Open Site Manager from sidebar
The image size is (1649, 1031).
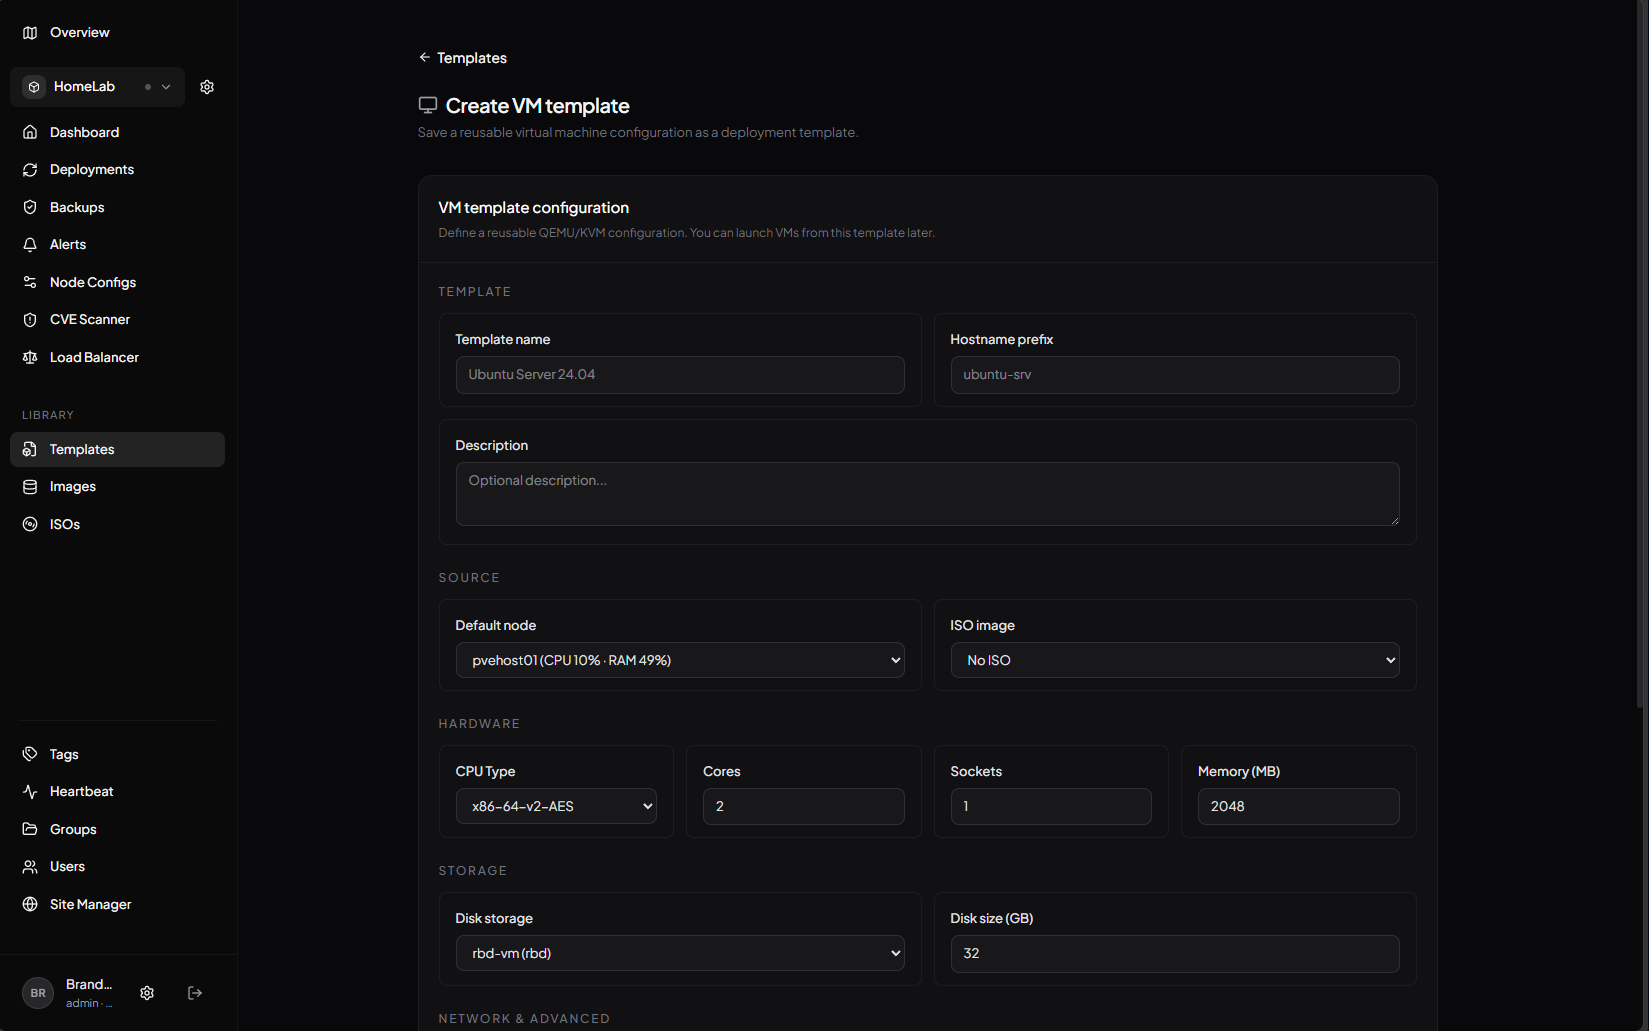[x=90, y=904]
